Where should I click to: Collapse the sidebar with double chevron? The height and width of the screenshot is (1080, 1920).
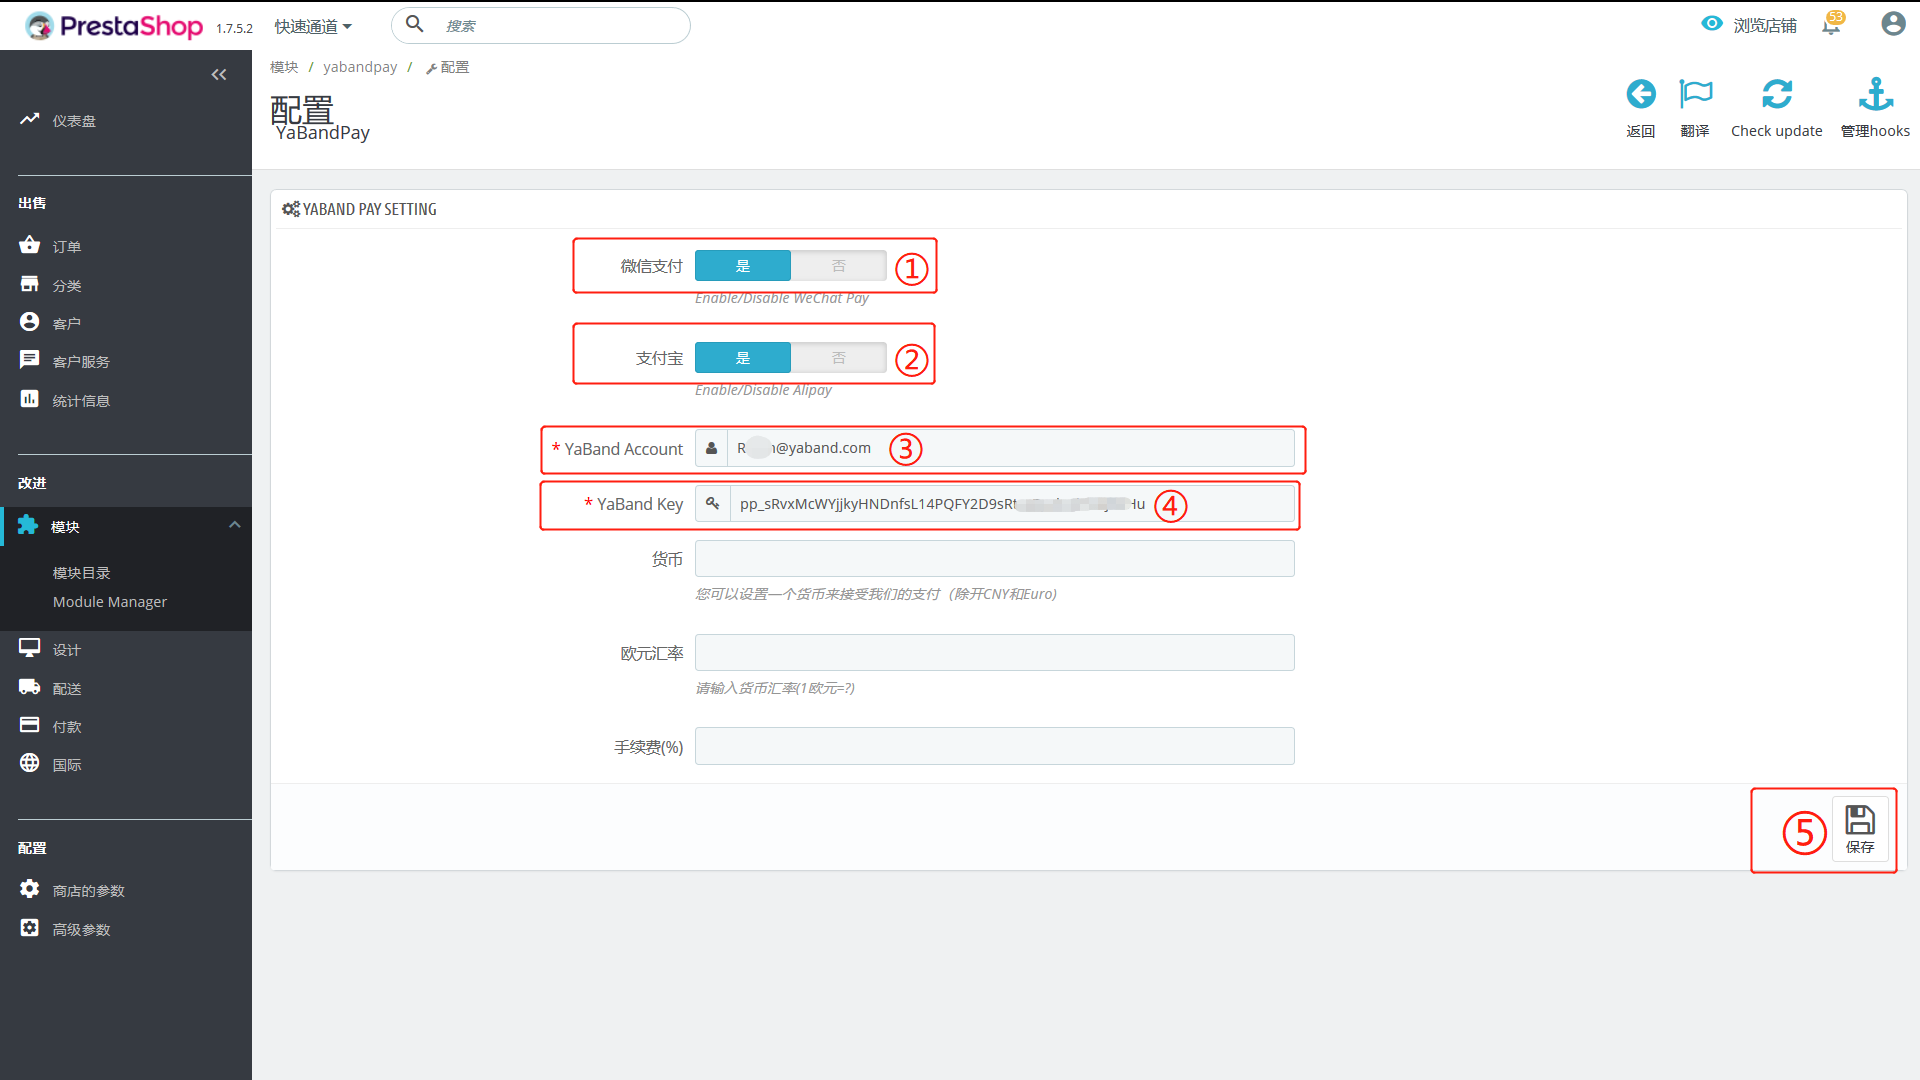point(219,75)
